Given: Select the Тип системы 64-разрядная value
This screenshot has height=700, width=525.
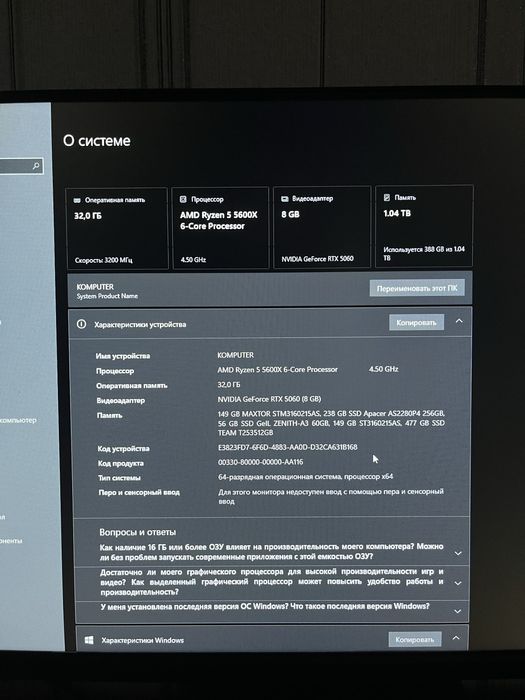Looking at the screenshot, I should [306, 477].
